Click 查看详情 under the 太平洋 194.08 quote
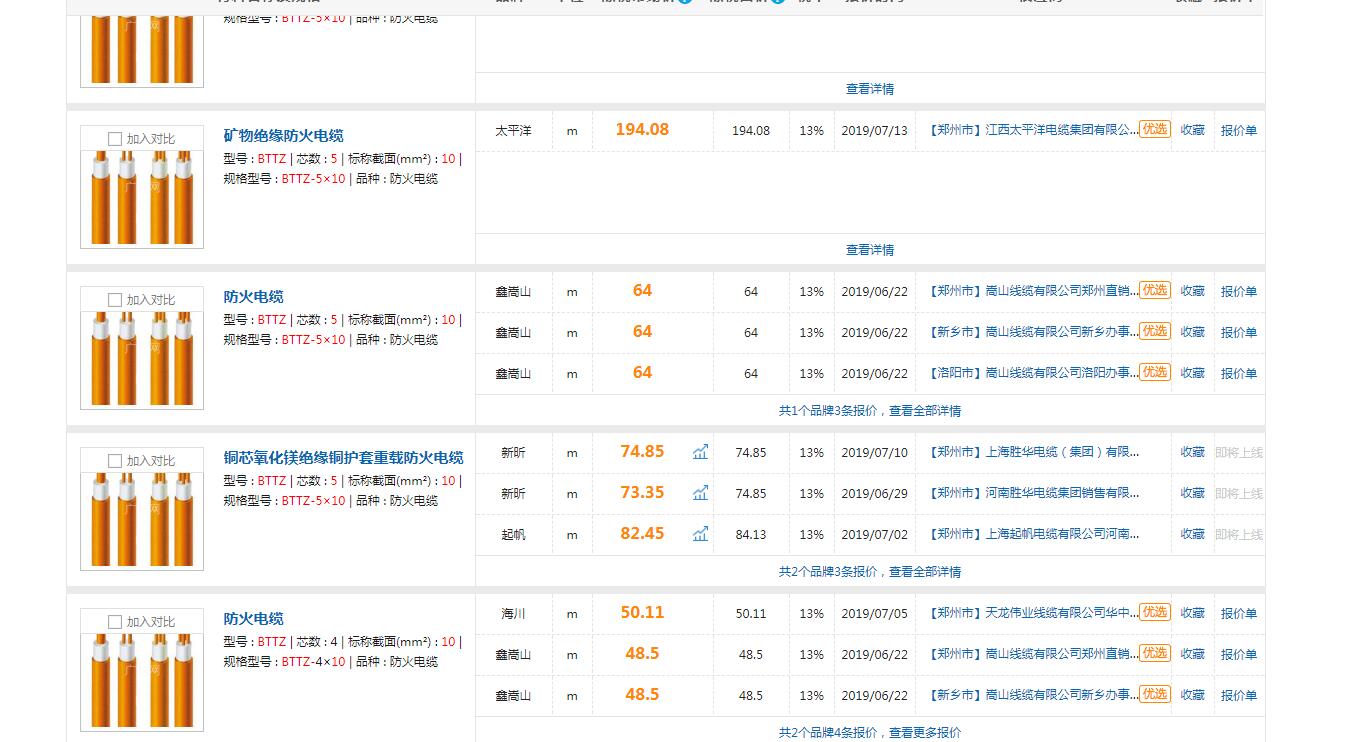1369x742 pixels. (x=870, y=250)
